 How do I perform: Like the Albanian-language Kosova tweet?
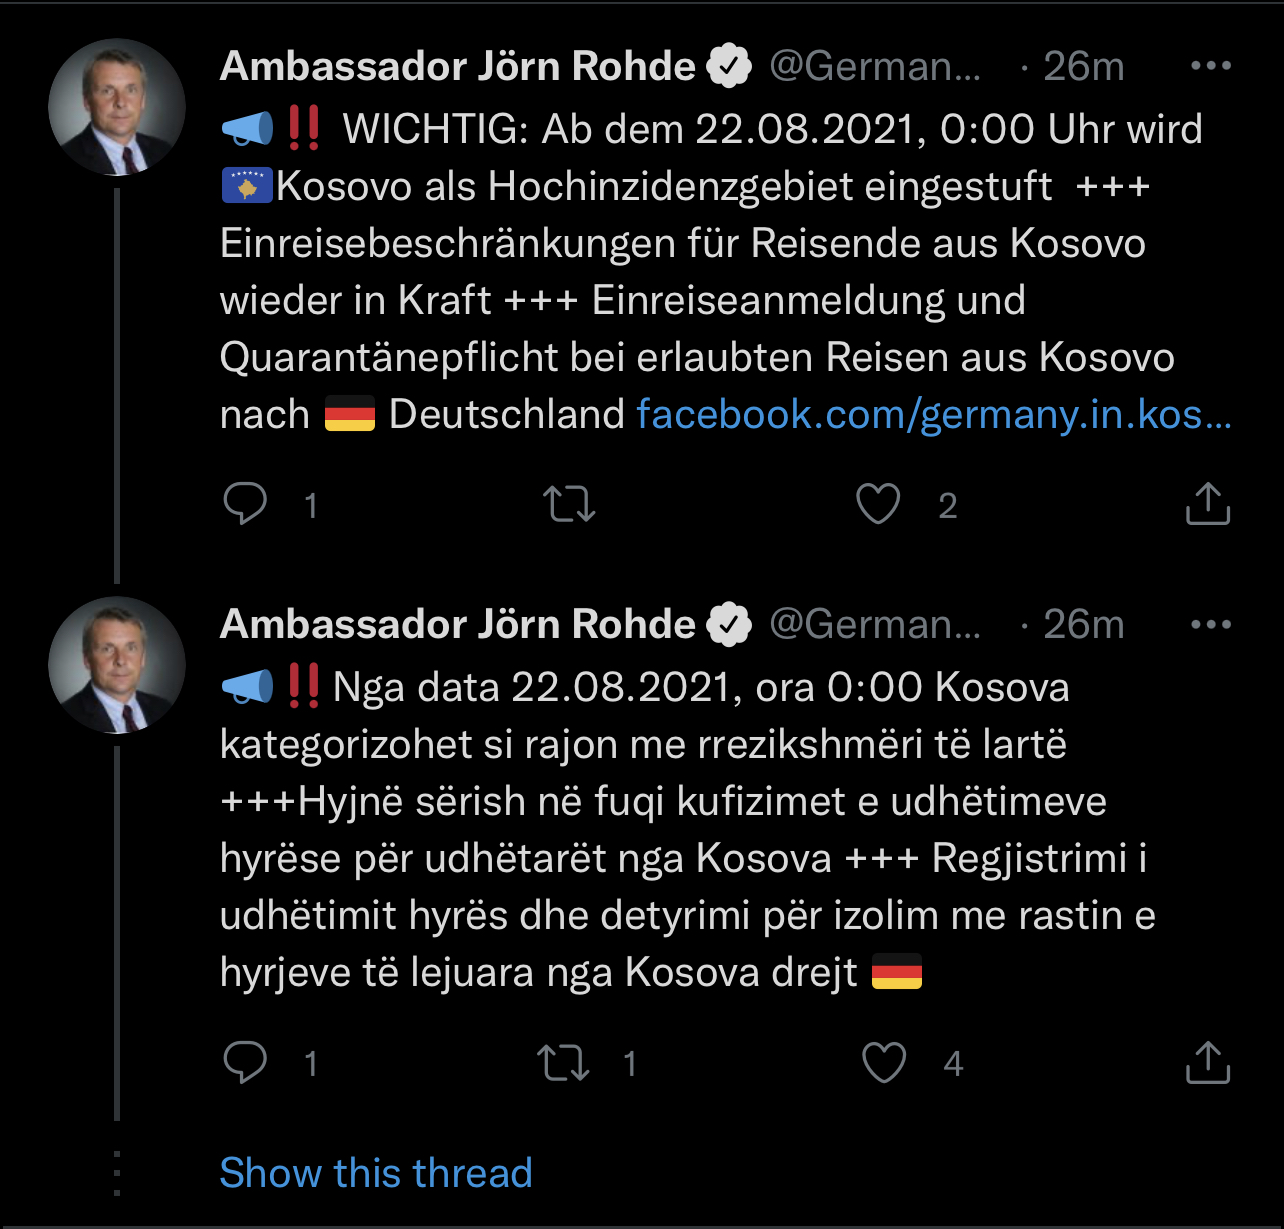click(884, 1062)
